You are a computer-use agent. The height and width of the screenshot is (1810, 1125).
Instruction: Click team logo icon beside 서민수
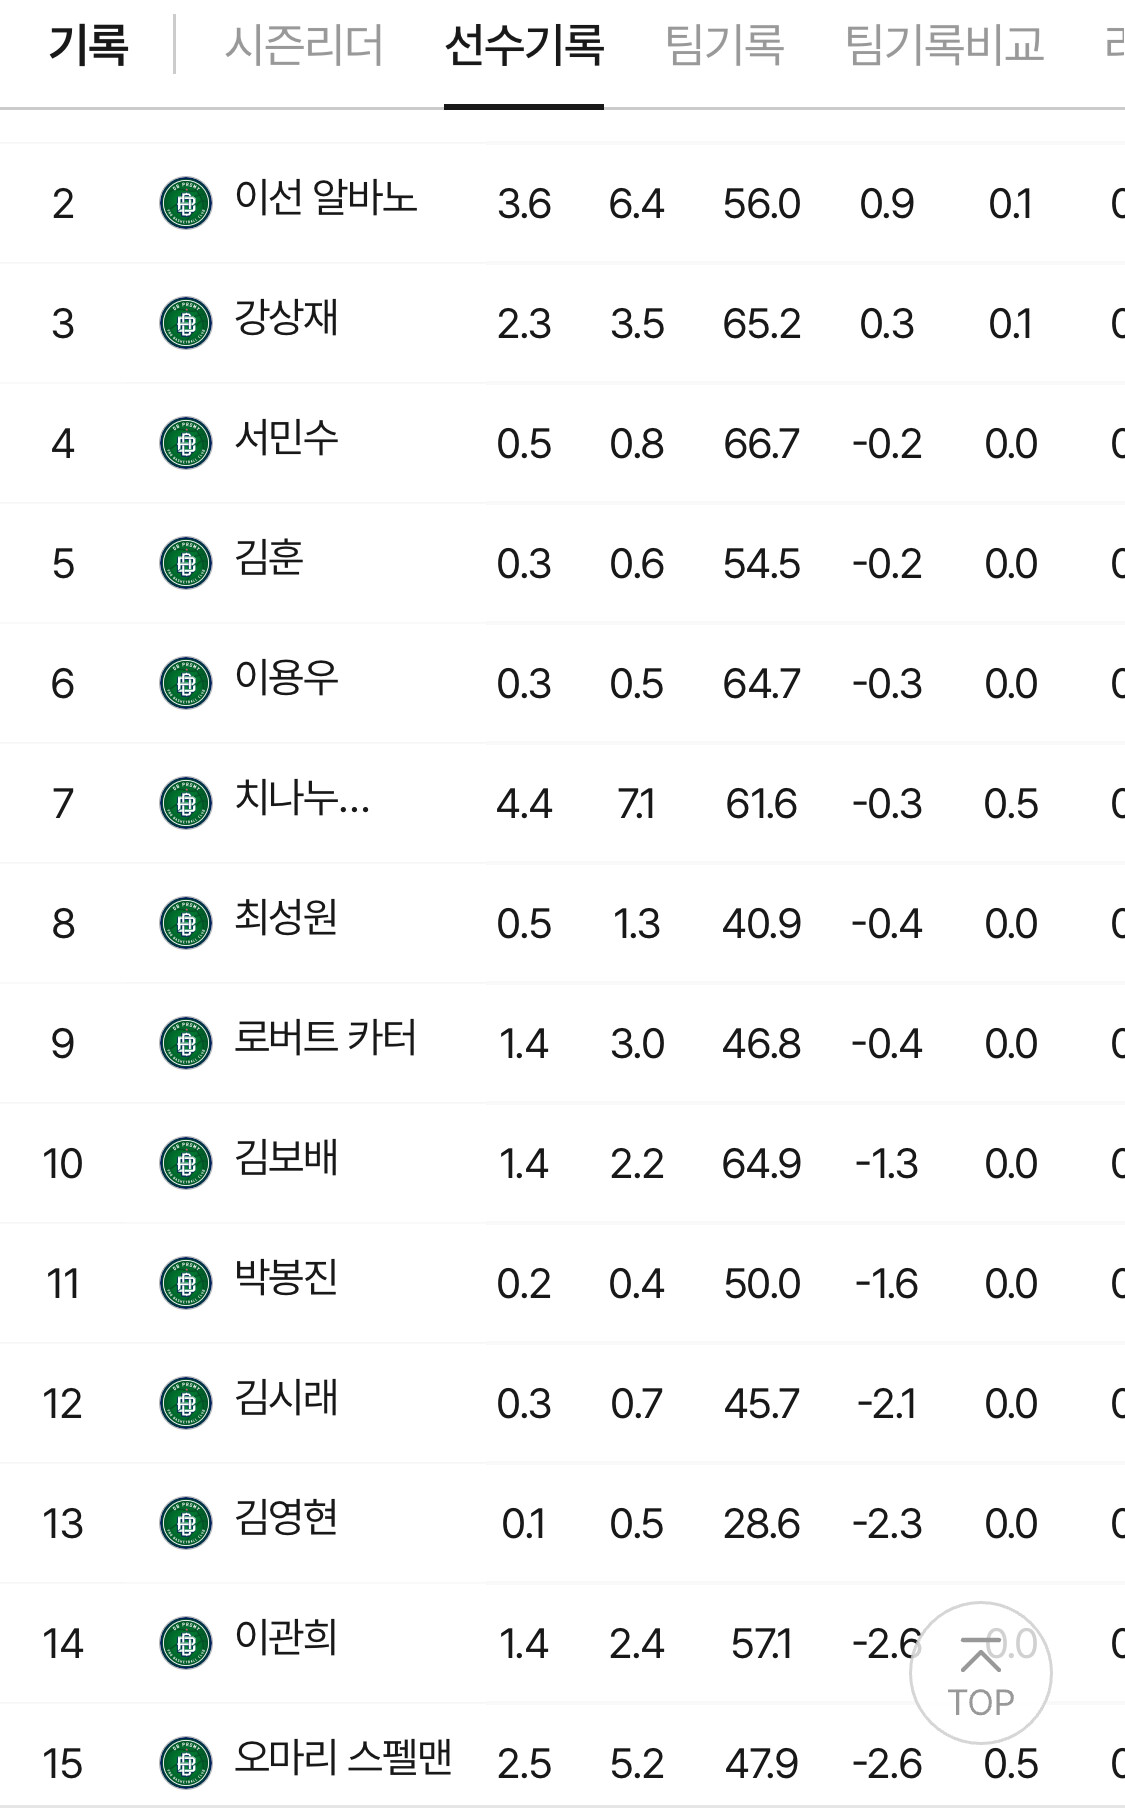coord(186,443)
